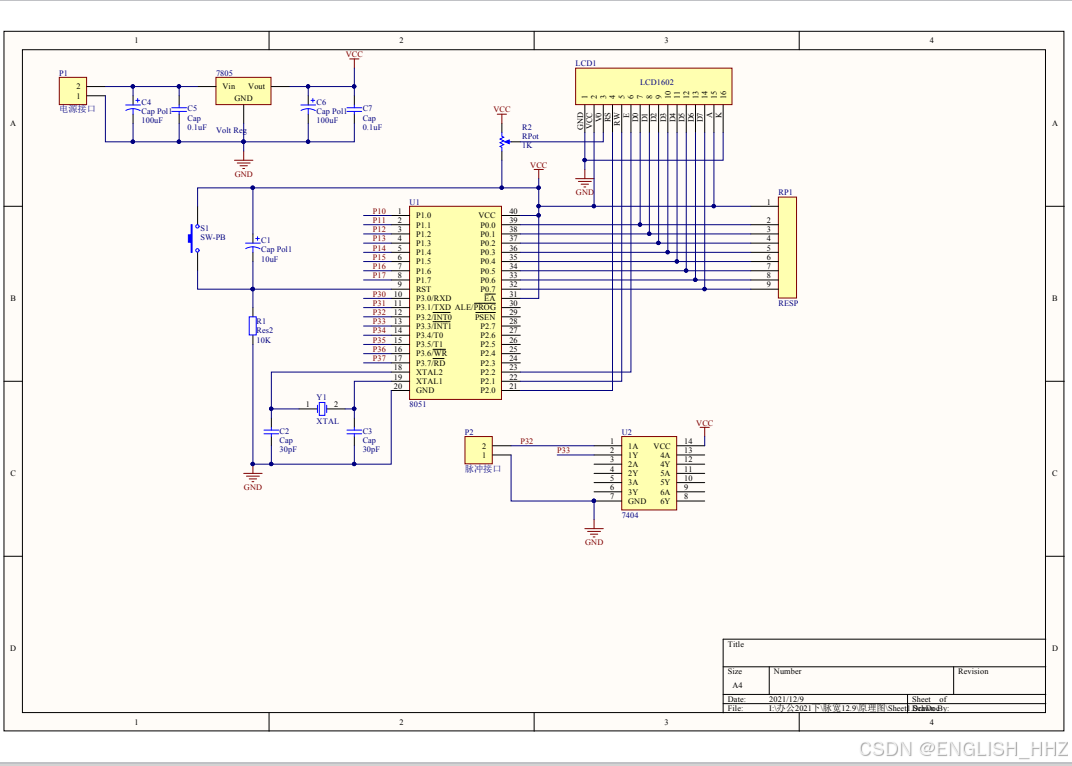Click the Number field in the title block
Screen dimensions: 1072x766
(x=861, y=681)
